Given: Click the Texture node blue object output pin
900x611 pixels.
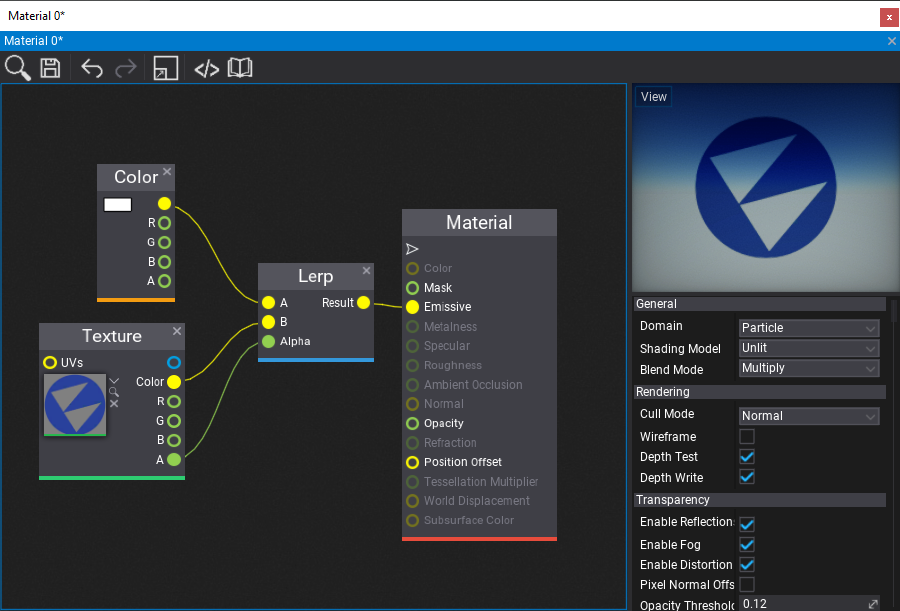Looking at the screenshot, I should [x=174, y=362].
